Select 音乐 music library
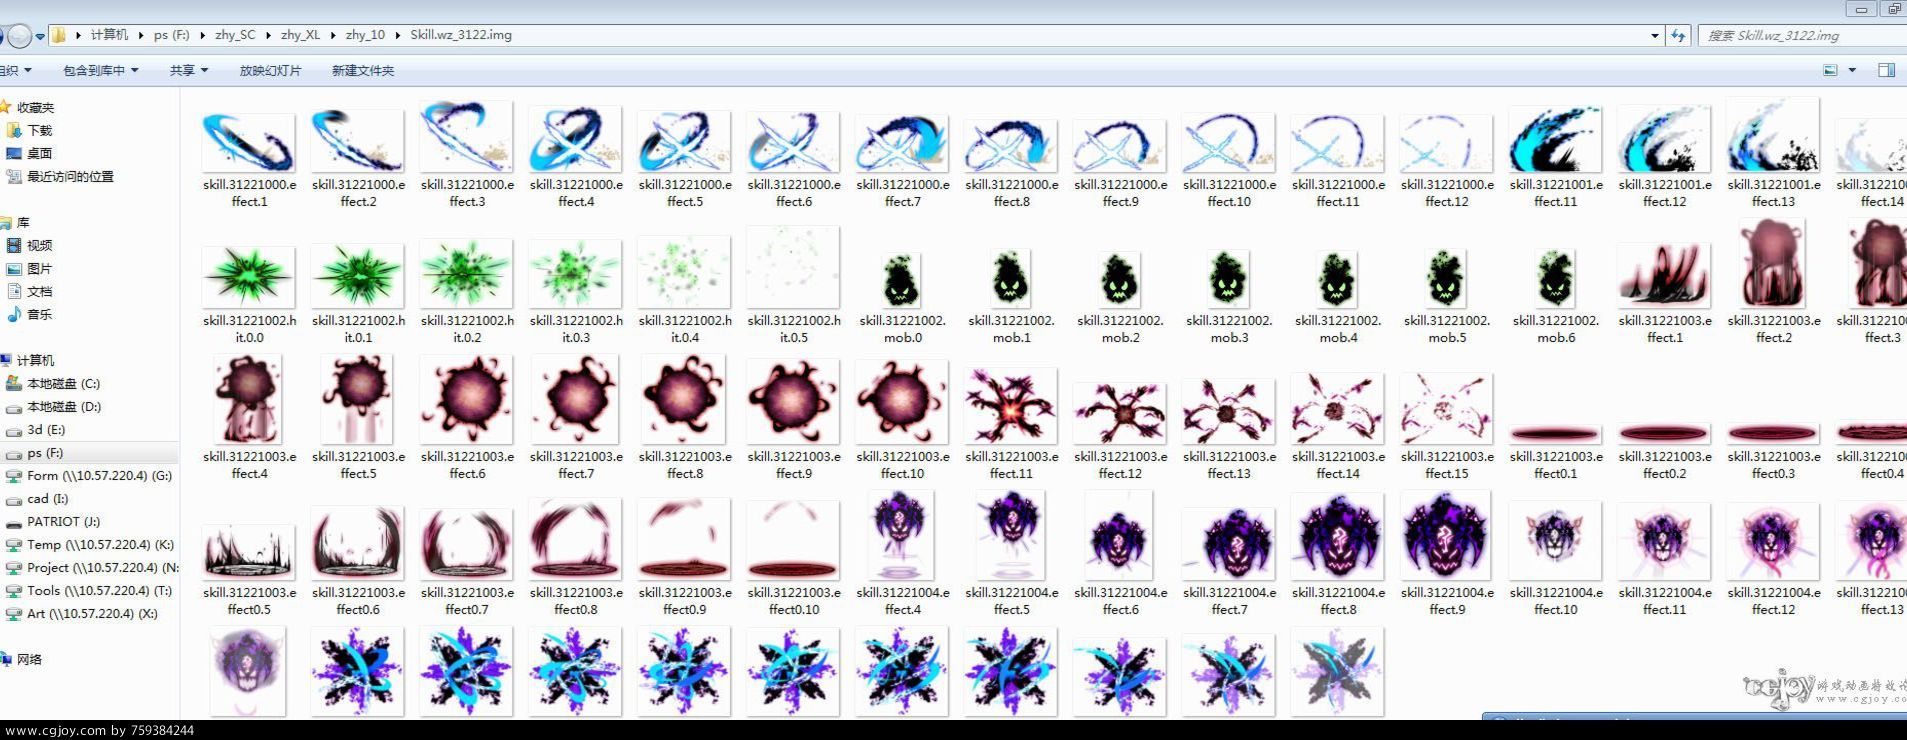 tap(40, 314)
